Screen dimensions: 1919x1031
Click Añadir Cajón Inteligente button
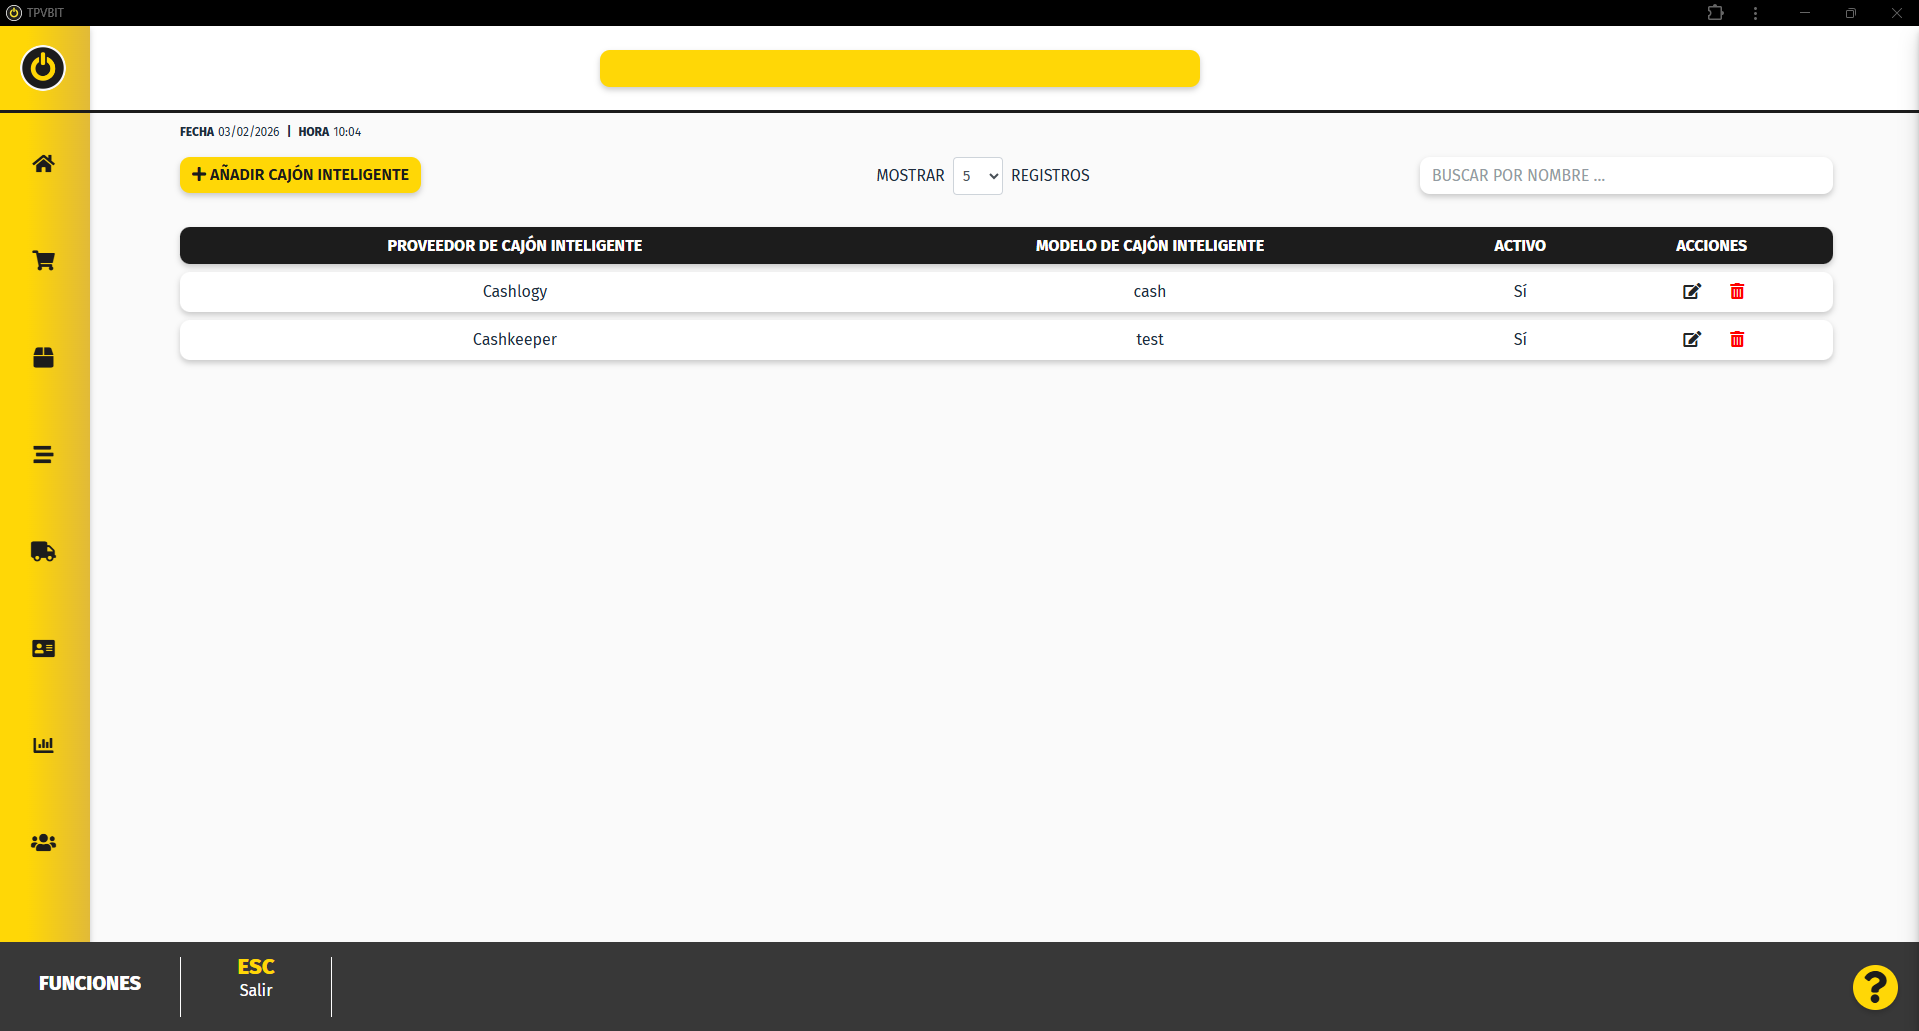point(300,175)
